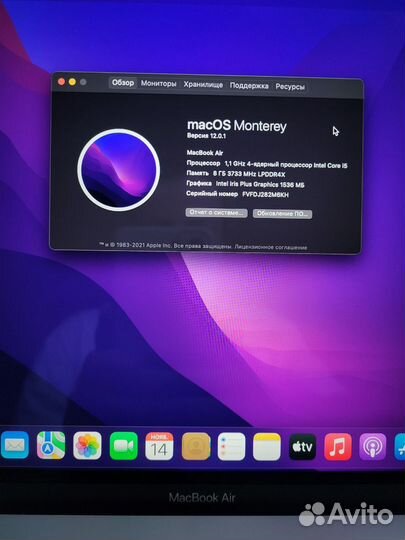The height and width of the screenshot is (540, 405).
Task: Open Calendar showing date 14
Action: point(159,446)
